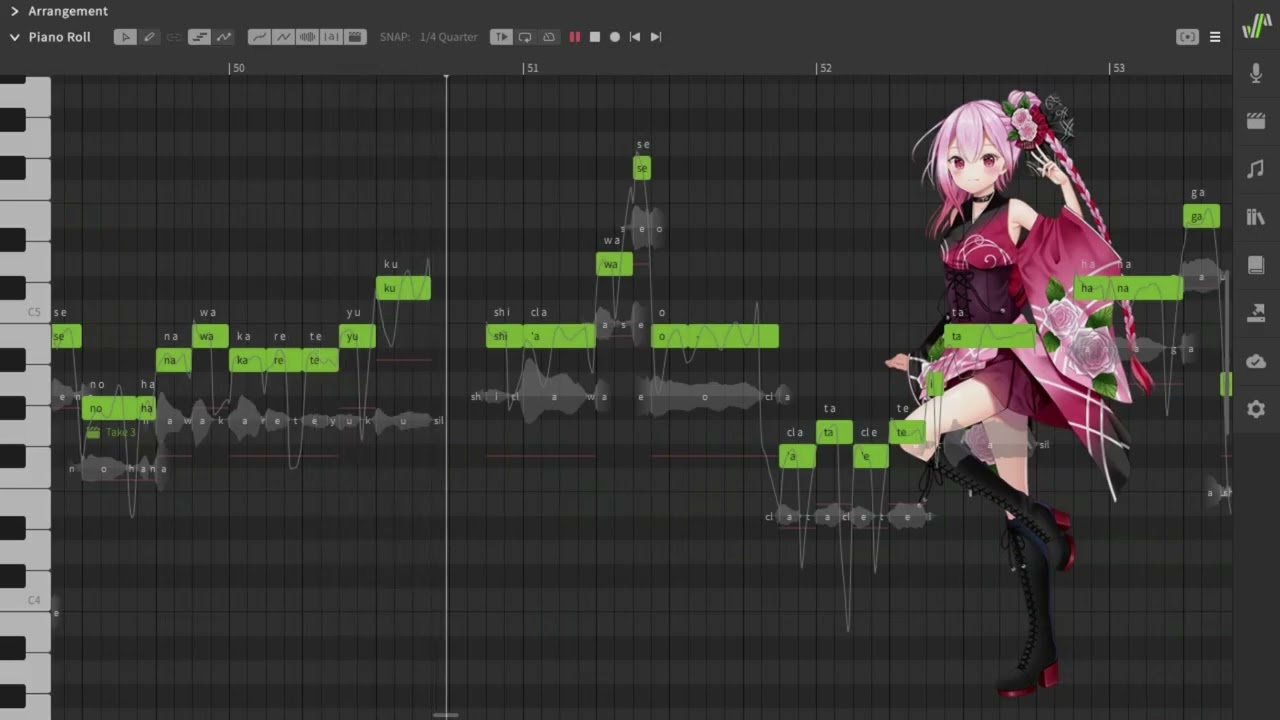The image size is (1280, 720).
Task: Switch to pitch editing mode icon
Action: pos(224,37)
